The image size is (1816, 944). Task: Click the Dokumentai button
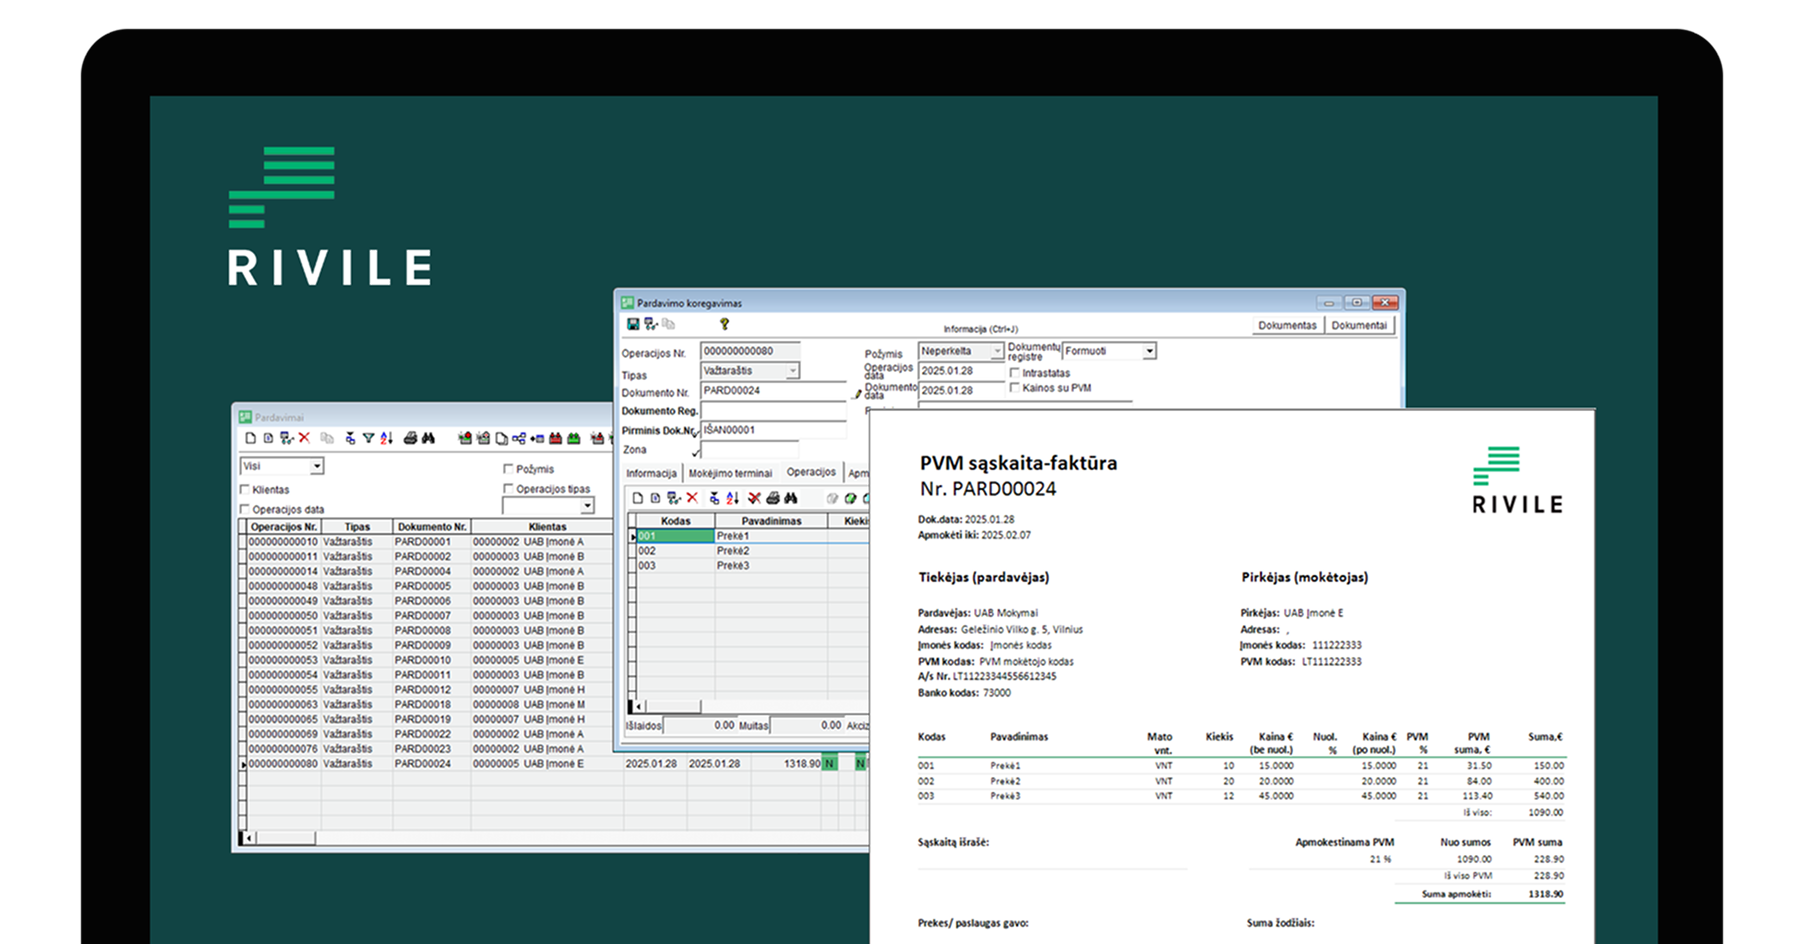(x=1359, y=326)
